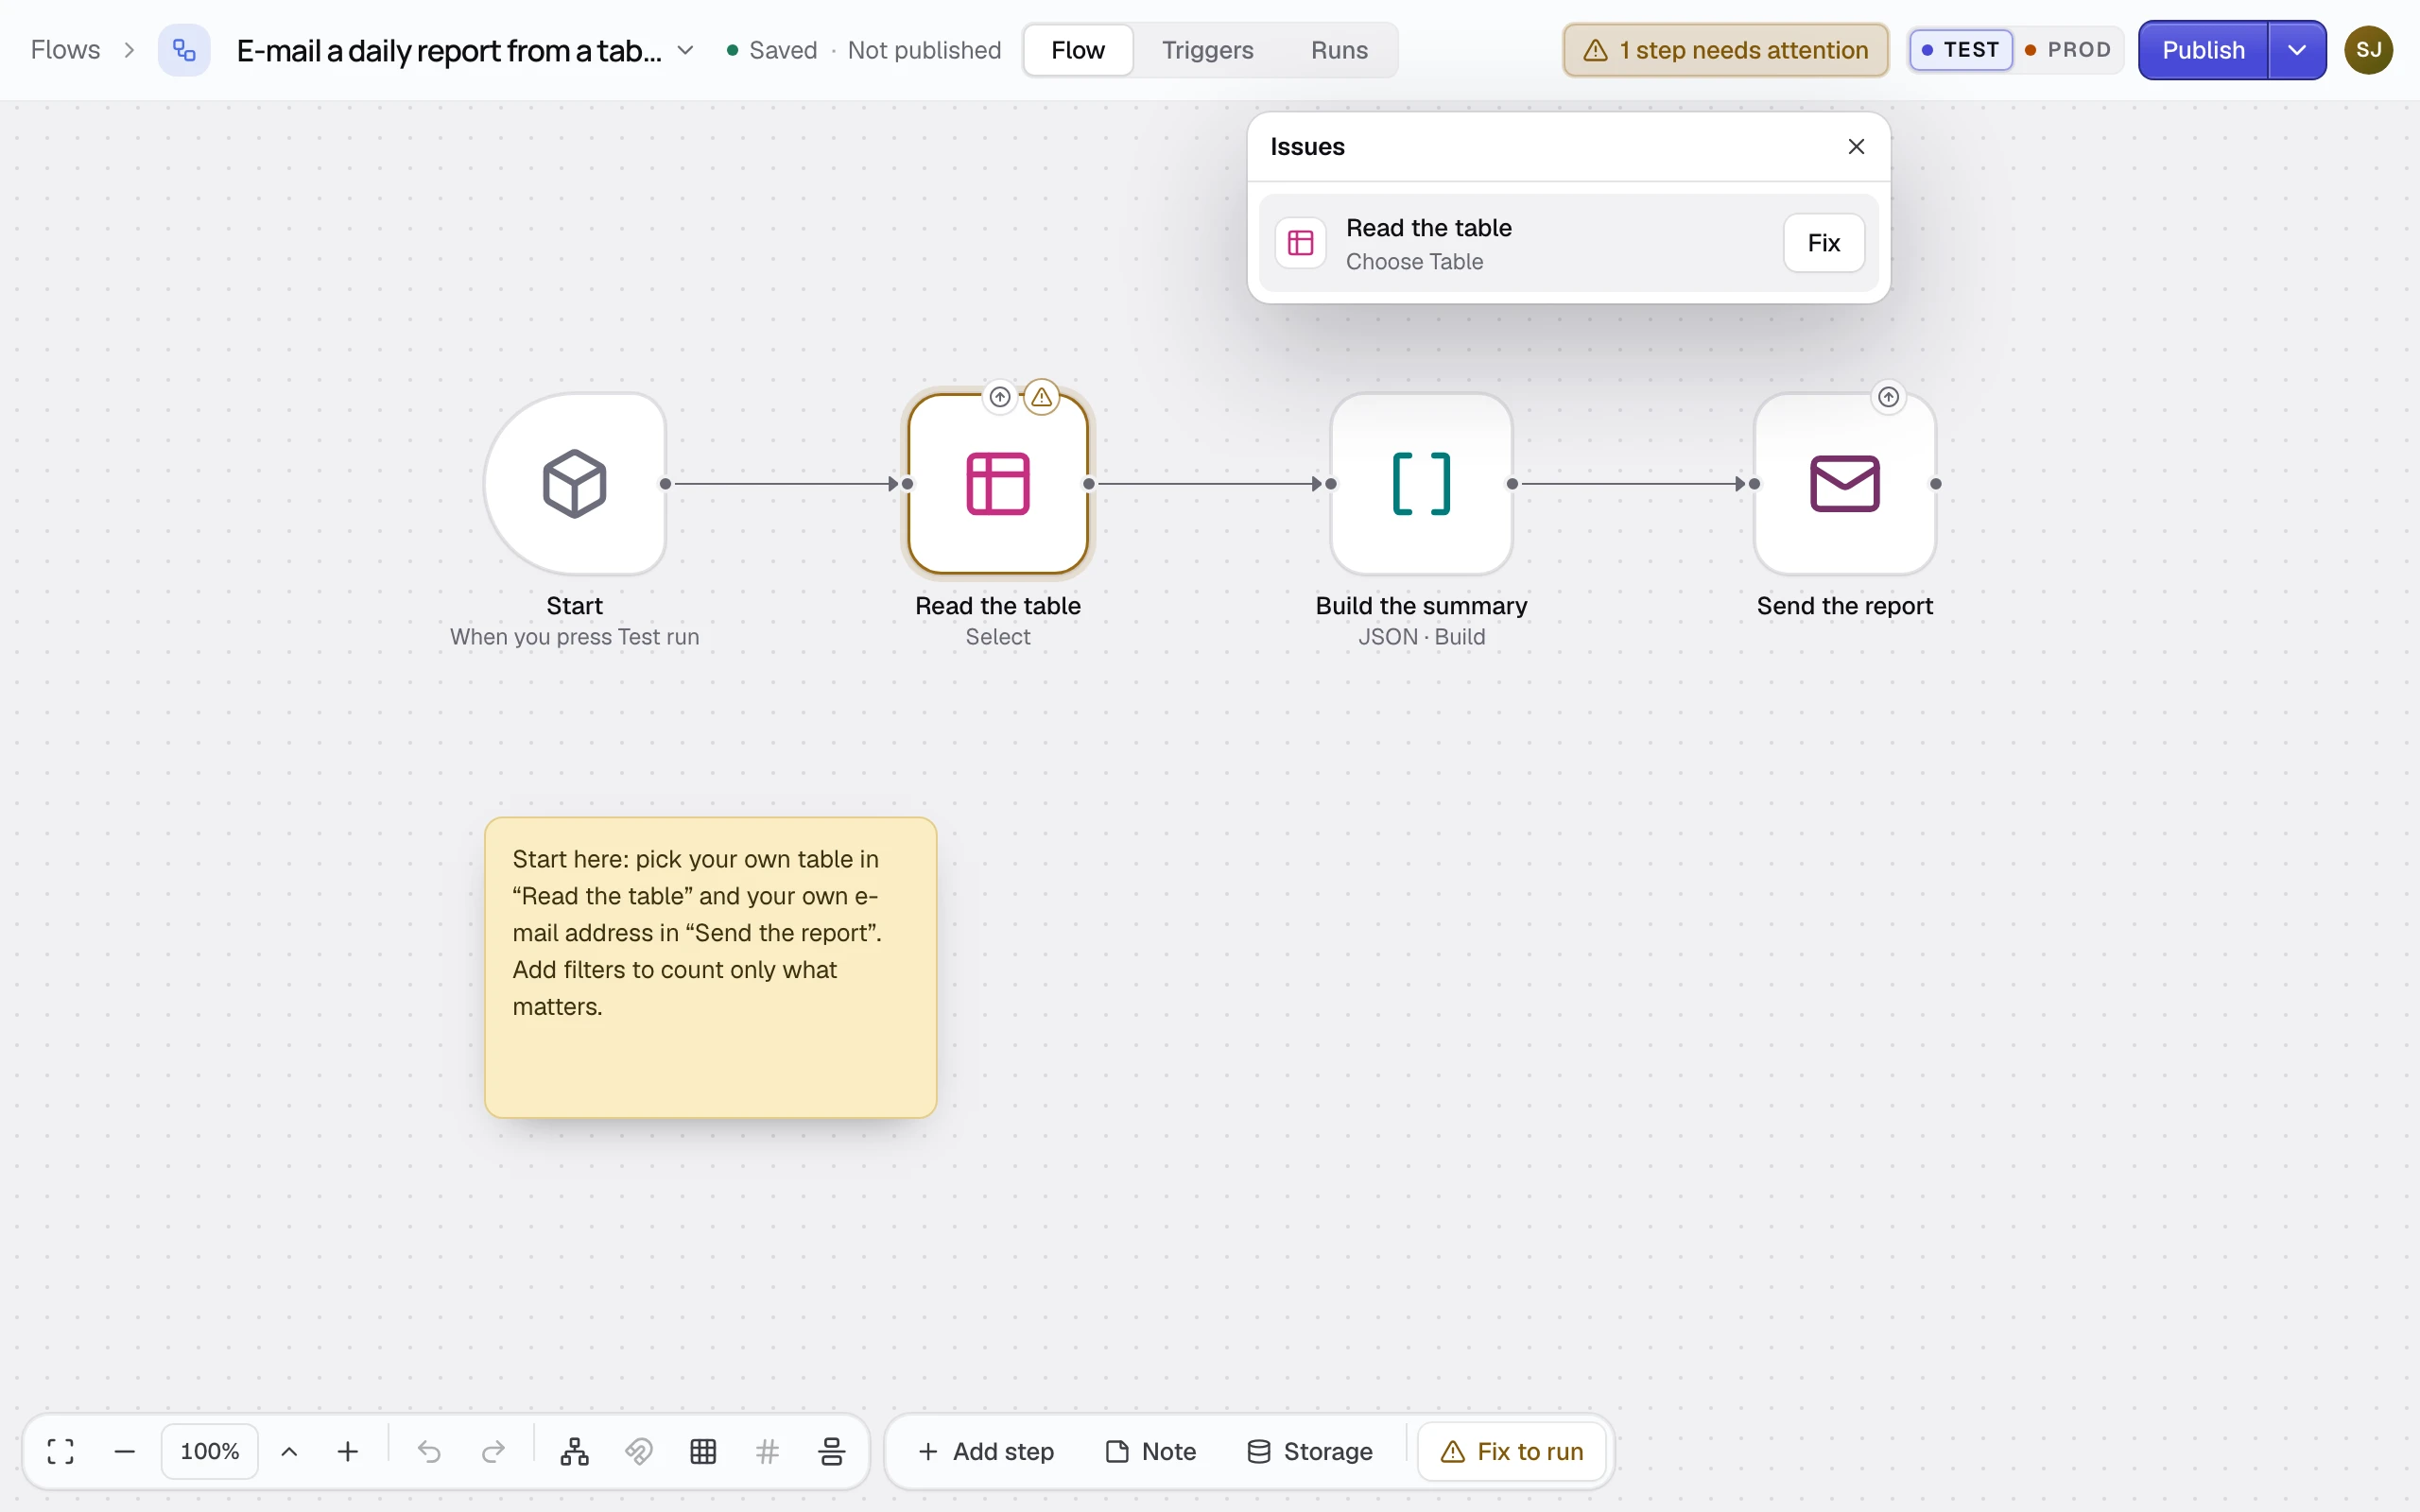Viewport: 2420px width, 1512px height.
Task: Click the magnet snap icon
Action: tap(639, 1451)
